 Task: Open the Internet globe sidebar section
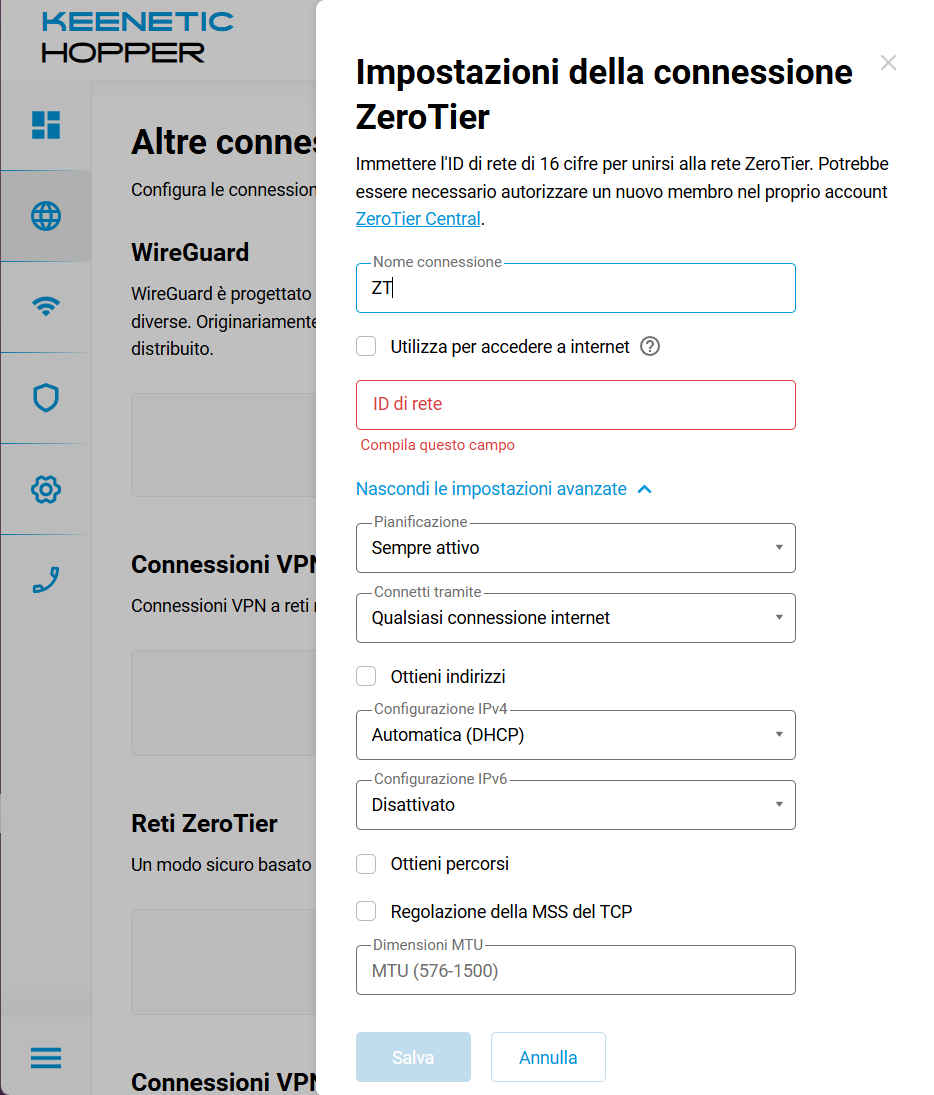click(46, 216)
